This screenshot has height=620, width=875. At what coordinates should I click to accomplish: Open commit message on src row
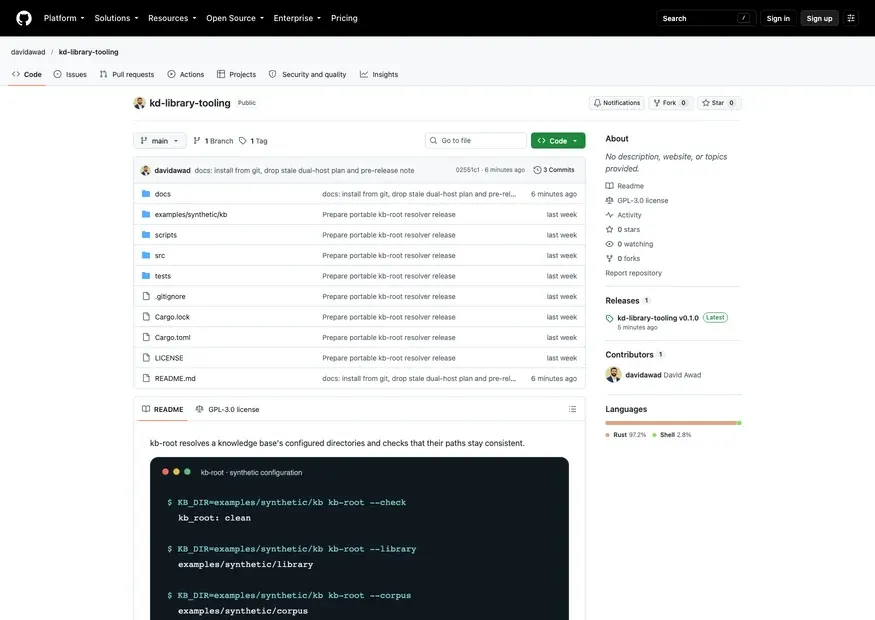coord(388,256)
